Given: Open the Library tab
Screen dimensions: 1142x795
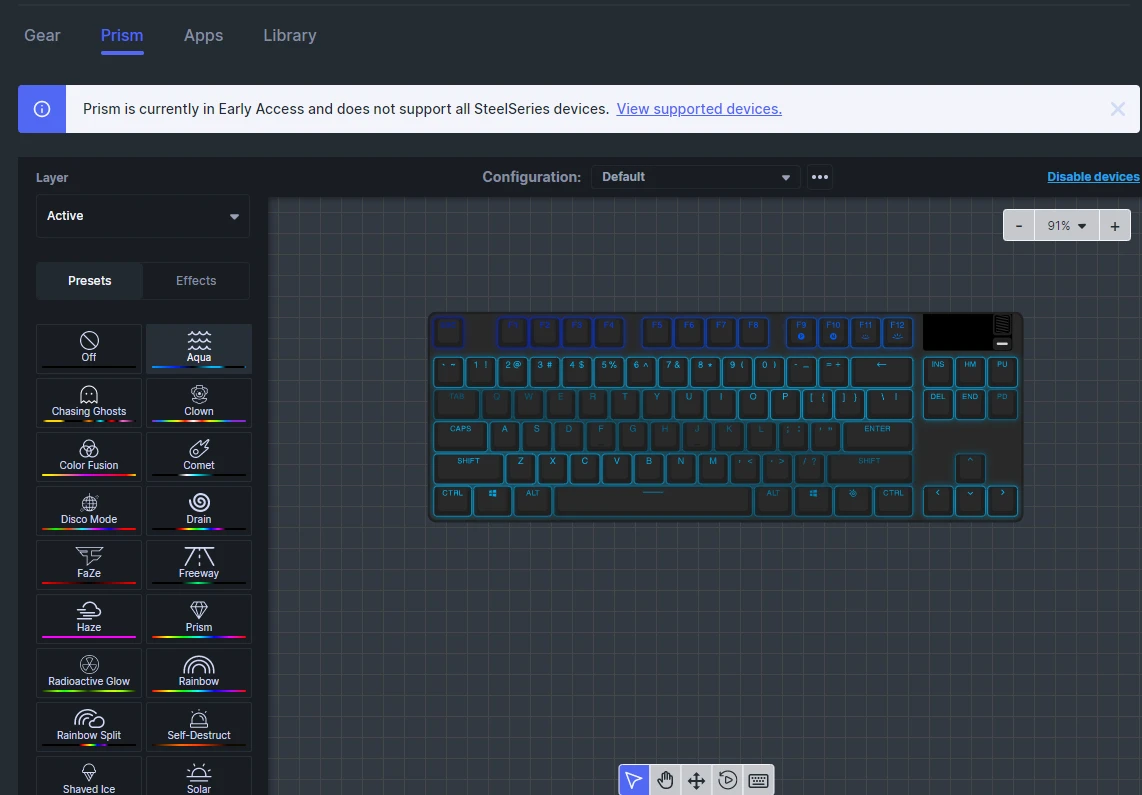Looking at the screenshot, I should coord(290,35).
